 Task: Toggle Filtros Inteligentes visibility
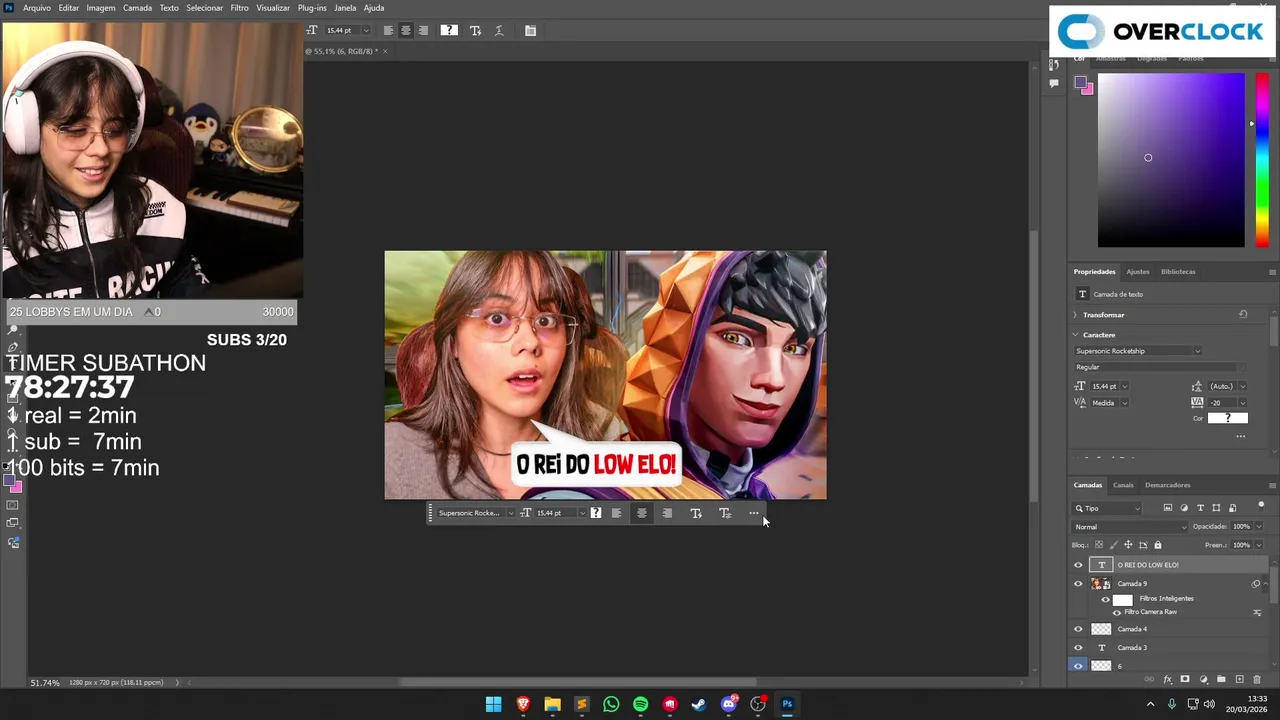tap(1105, 599)
